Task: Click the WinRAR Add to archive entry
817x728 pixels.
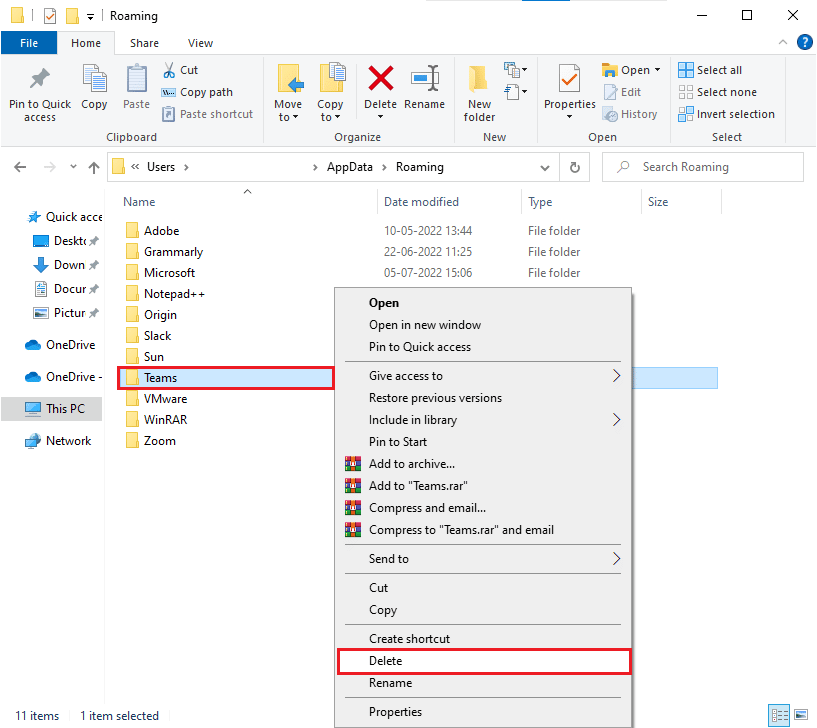Action: click(x=412, y=464)
